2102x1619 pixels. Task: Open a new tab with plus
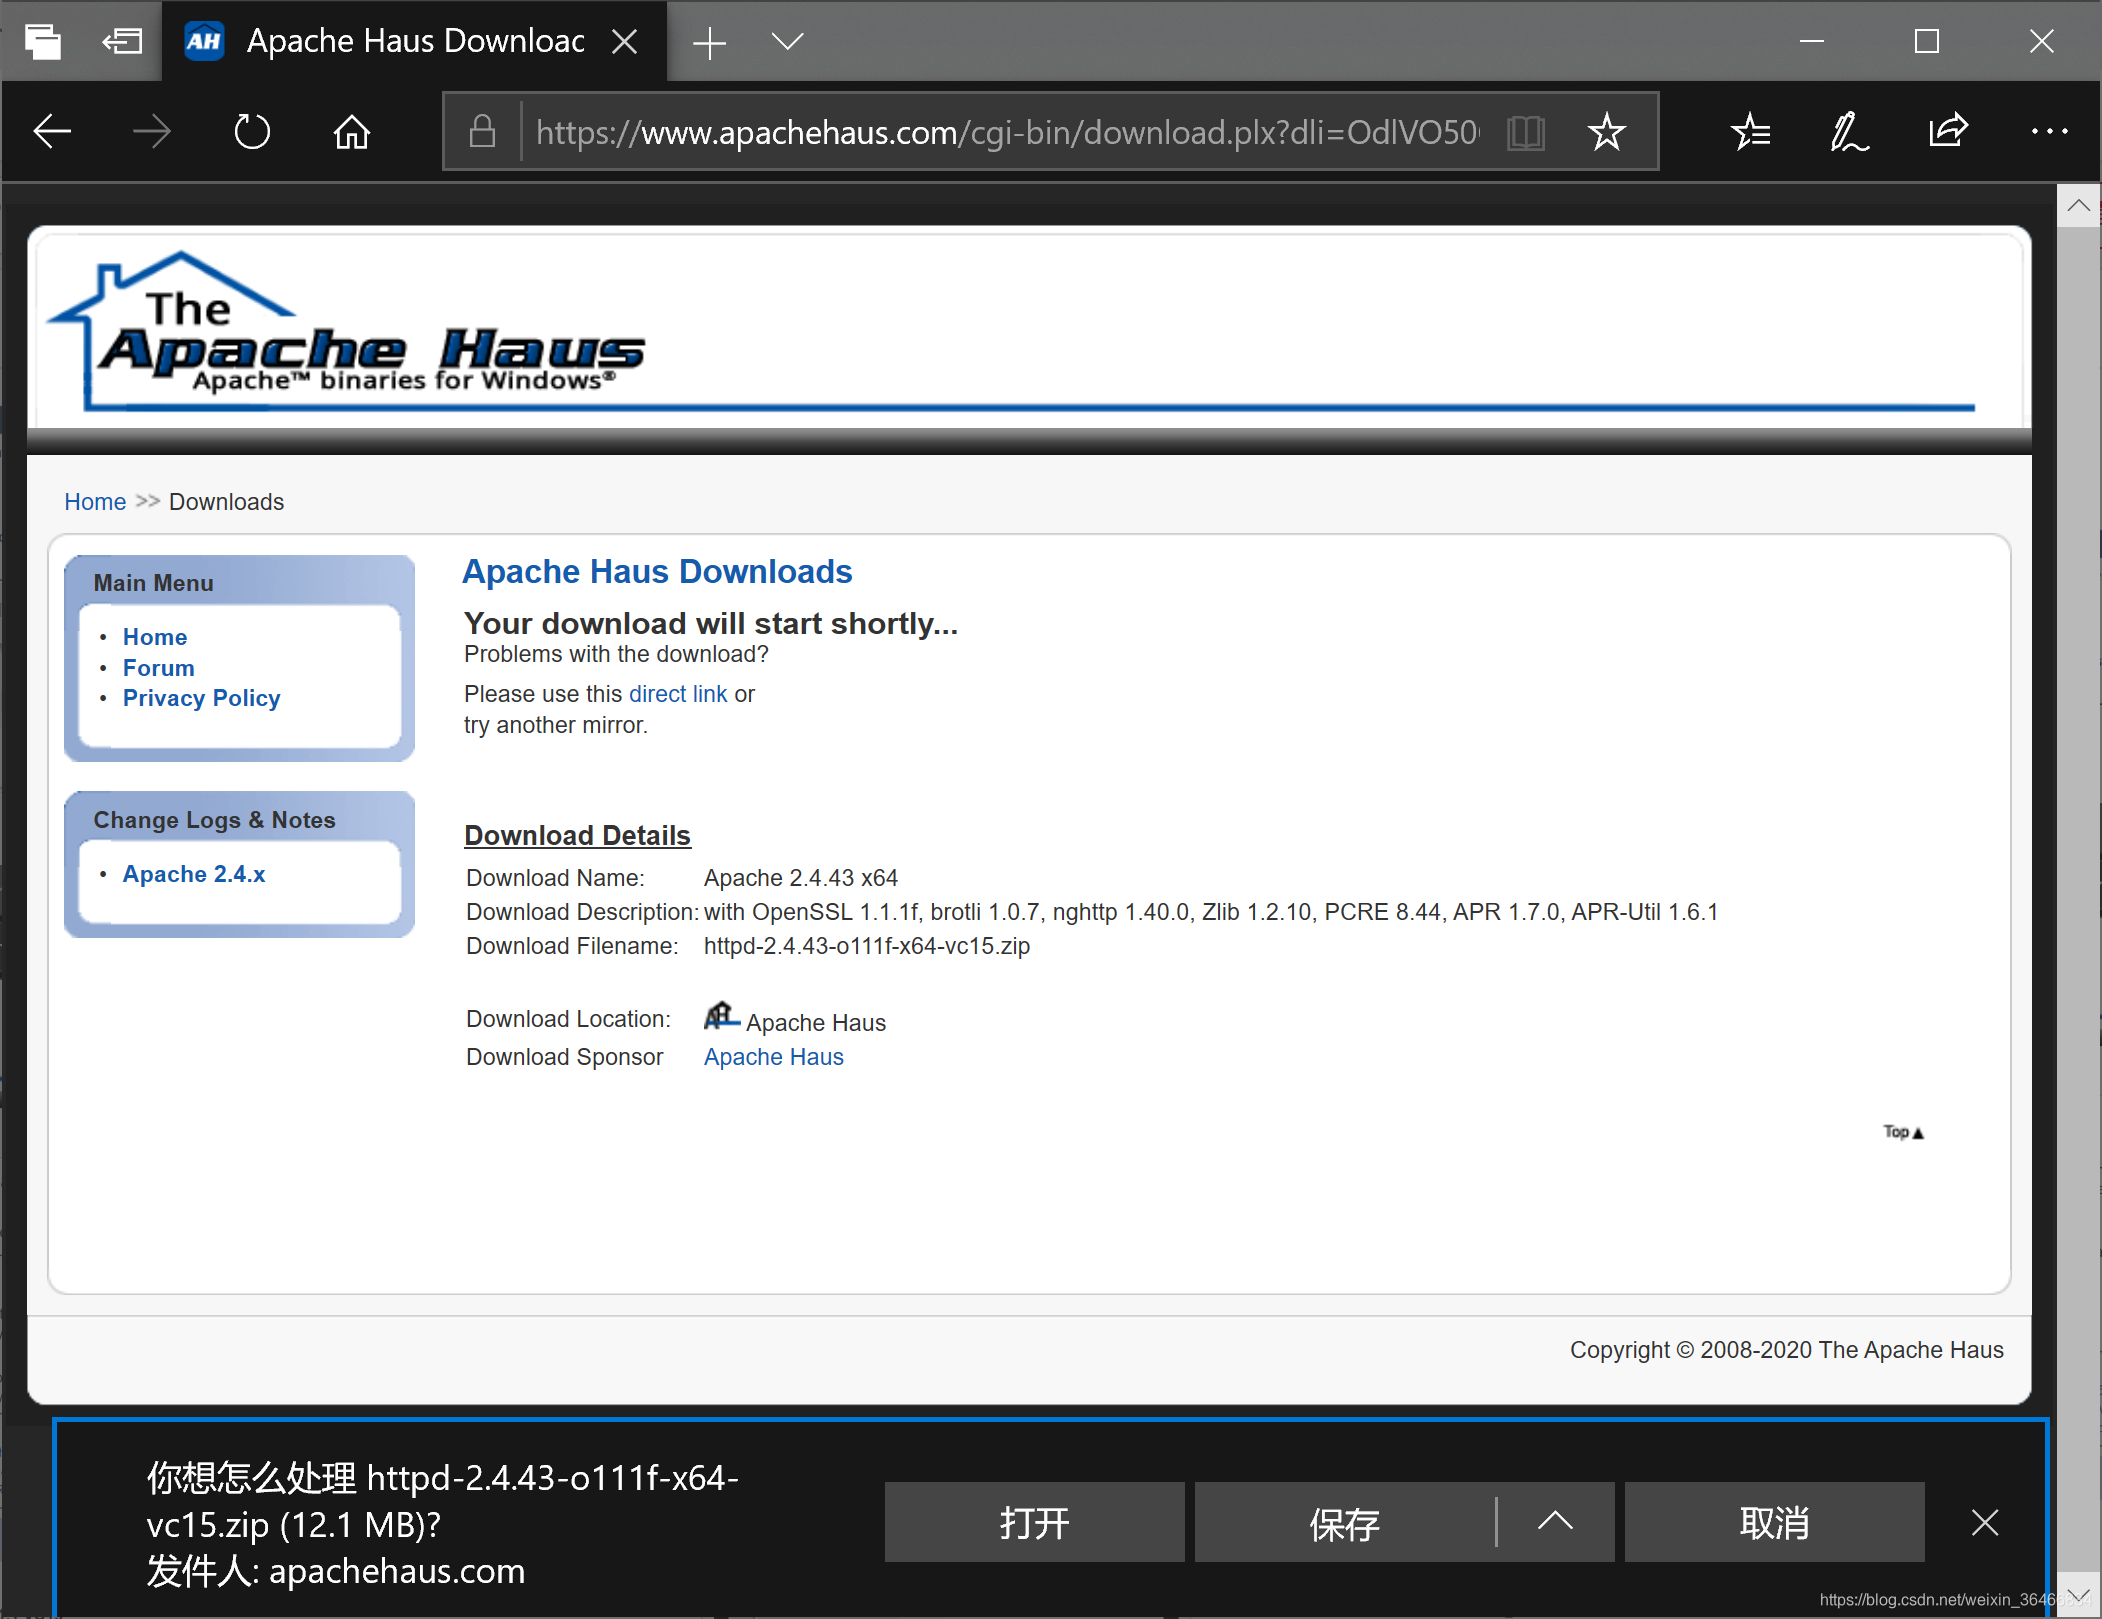[x=709, y=42]
